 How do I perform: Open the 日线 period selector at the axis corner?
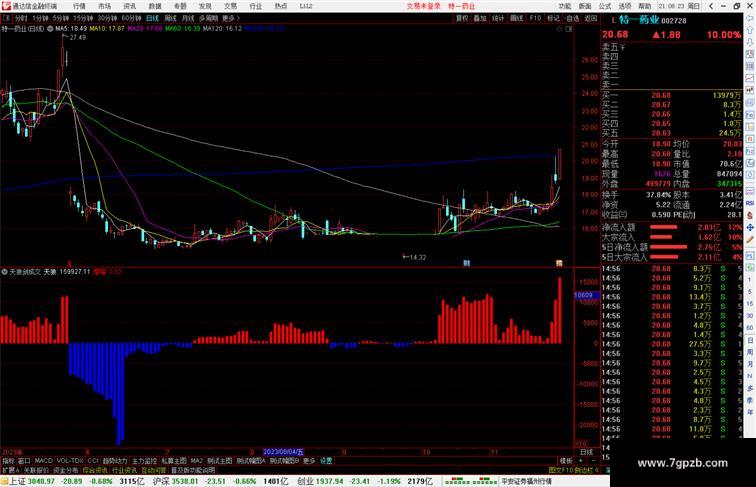click(x=586, y=452)
